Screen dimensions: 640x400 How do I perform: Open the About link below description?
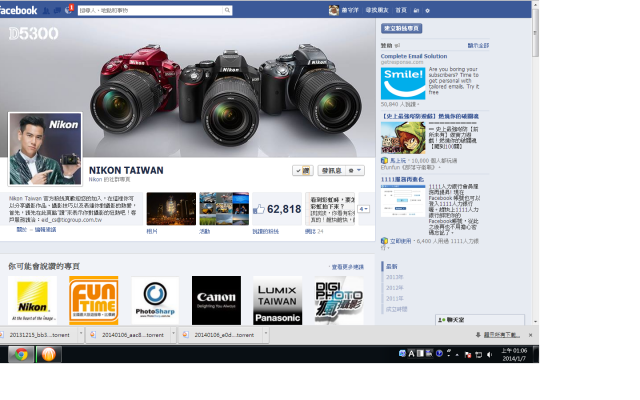[21, 230]
